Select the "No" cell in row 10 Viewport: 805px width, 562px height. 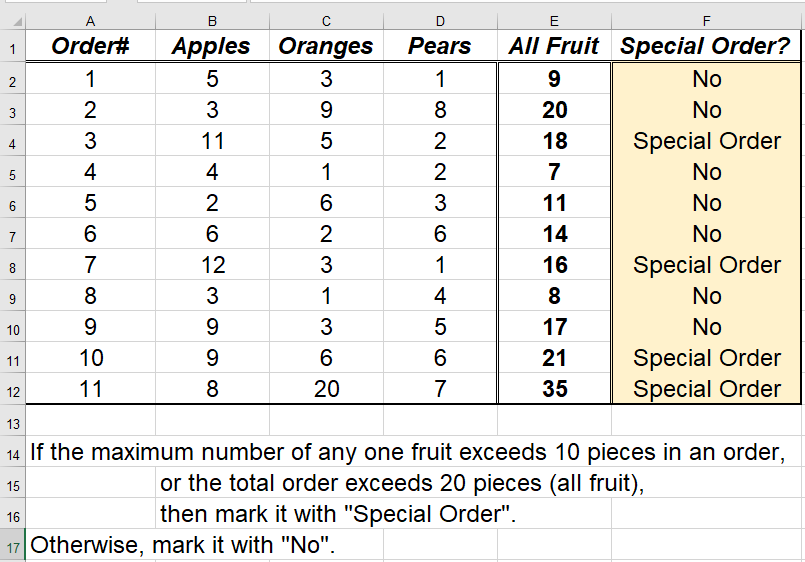[x=707, y=327]
